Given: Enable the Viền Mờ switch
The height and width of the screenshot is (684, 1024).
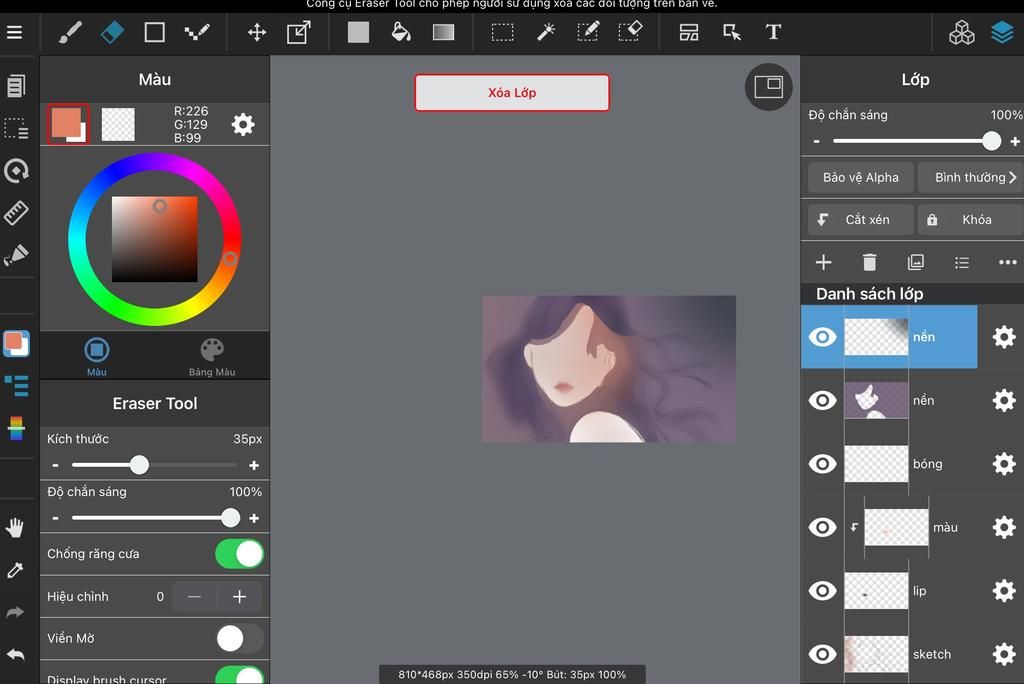Looking at the screenshot, I should click(240, 638).
